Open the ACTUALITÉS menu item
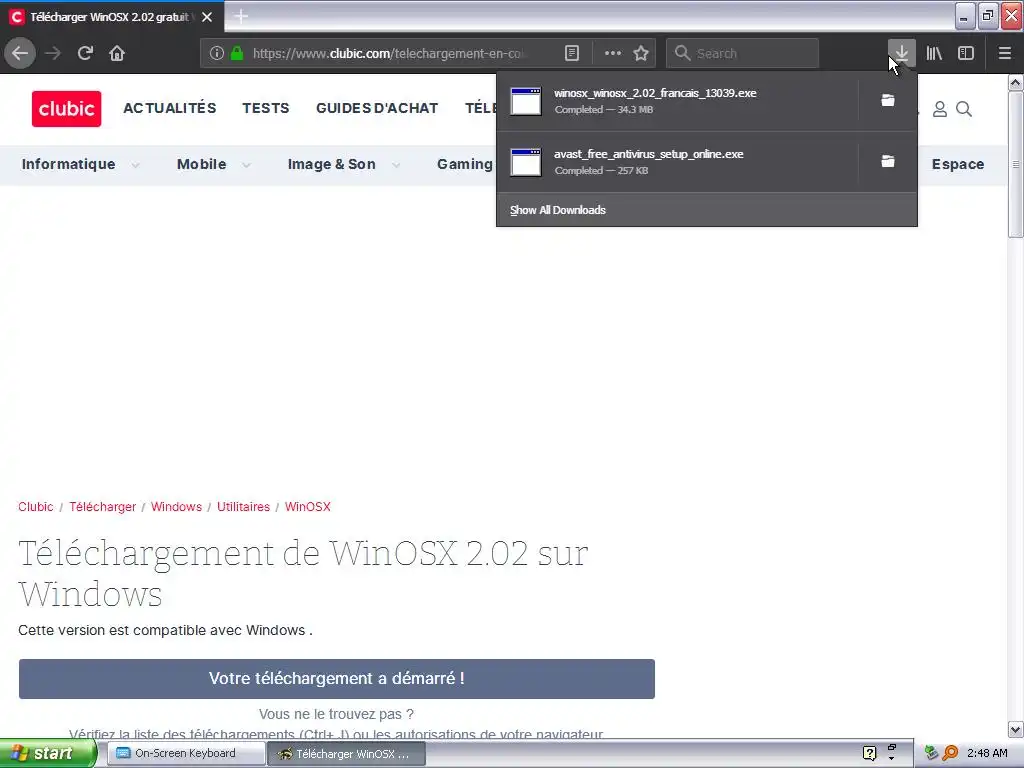This screenshot has width=1024, height=768. pyautogui.click(x=170, y=108)
